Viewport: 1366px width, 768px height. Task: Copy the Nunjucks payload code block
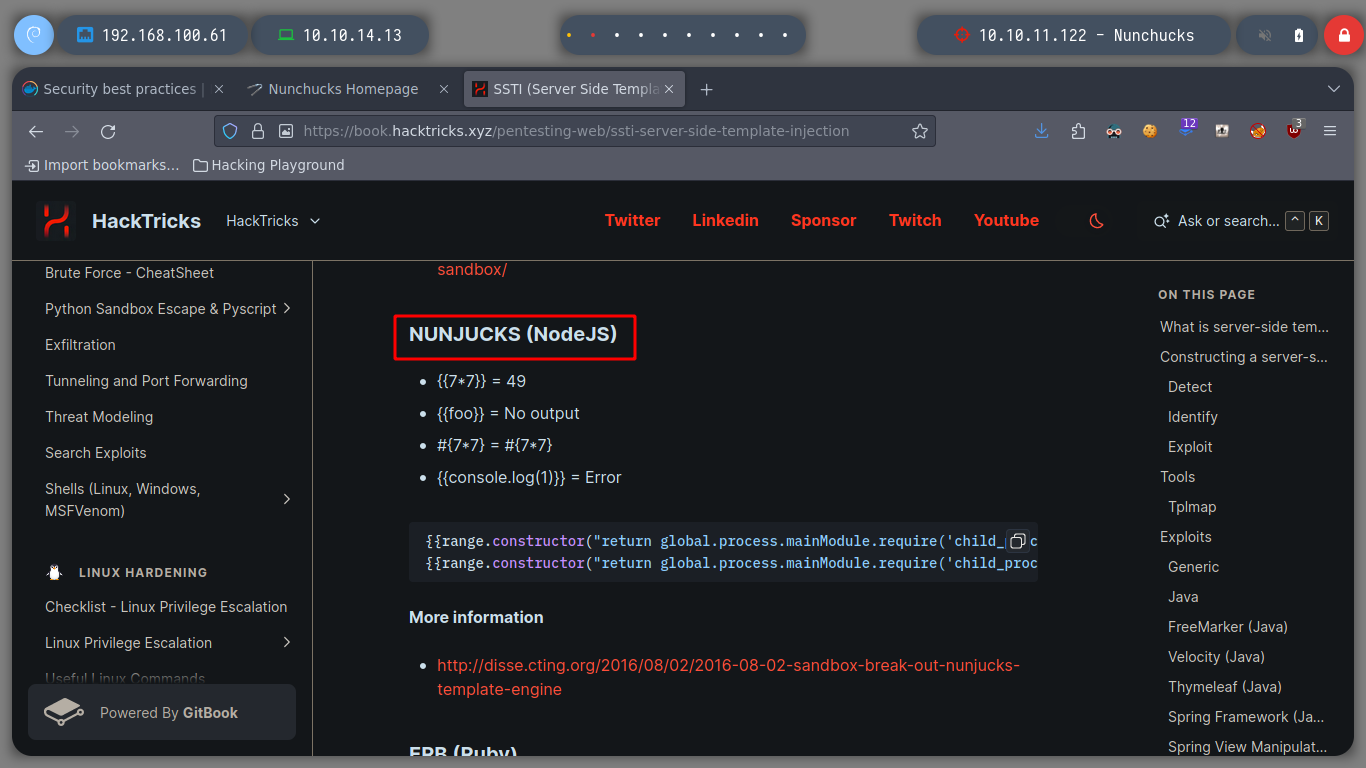click(x=1017, y=541)
